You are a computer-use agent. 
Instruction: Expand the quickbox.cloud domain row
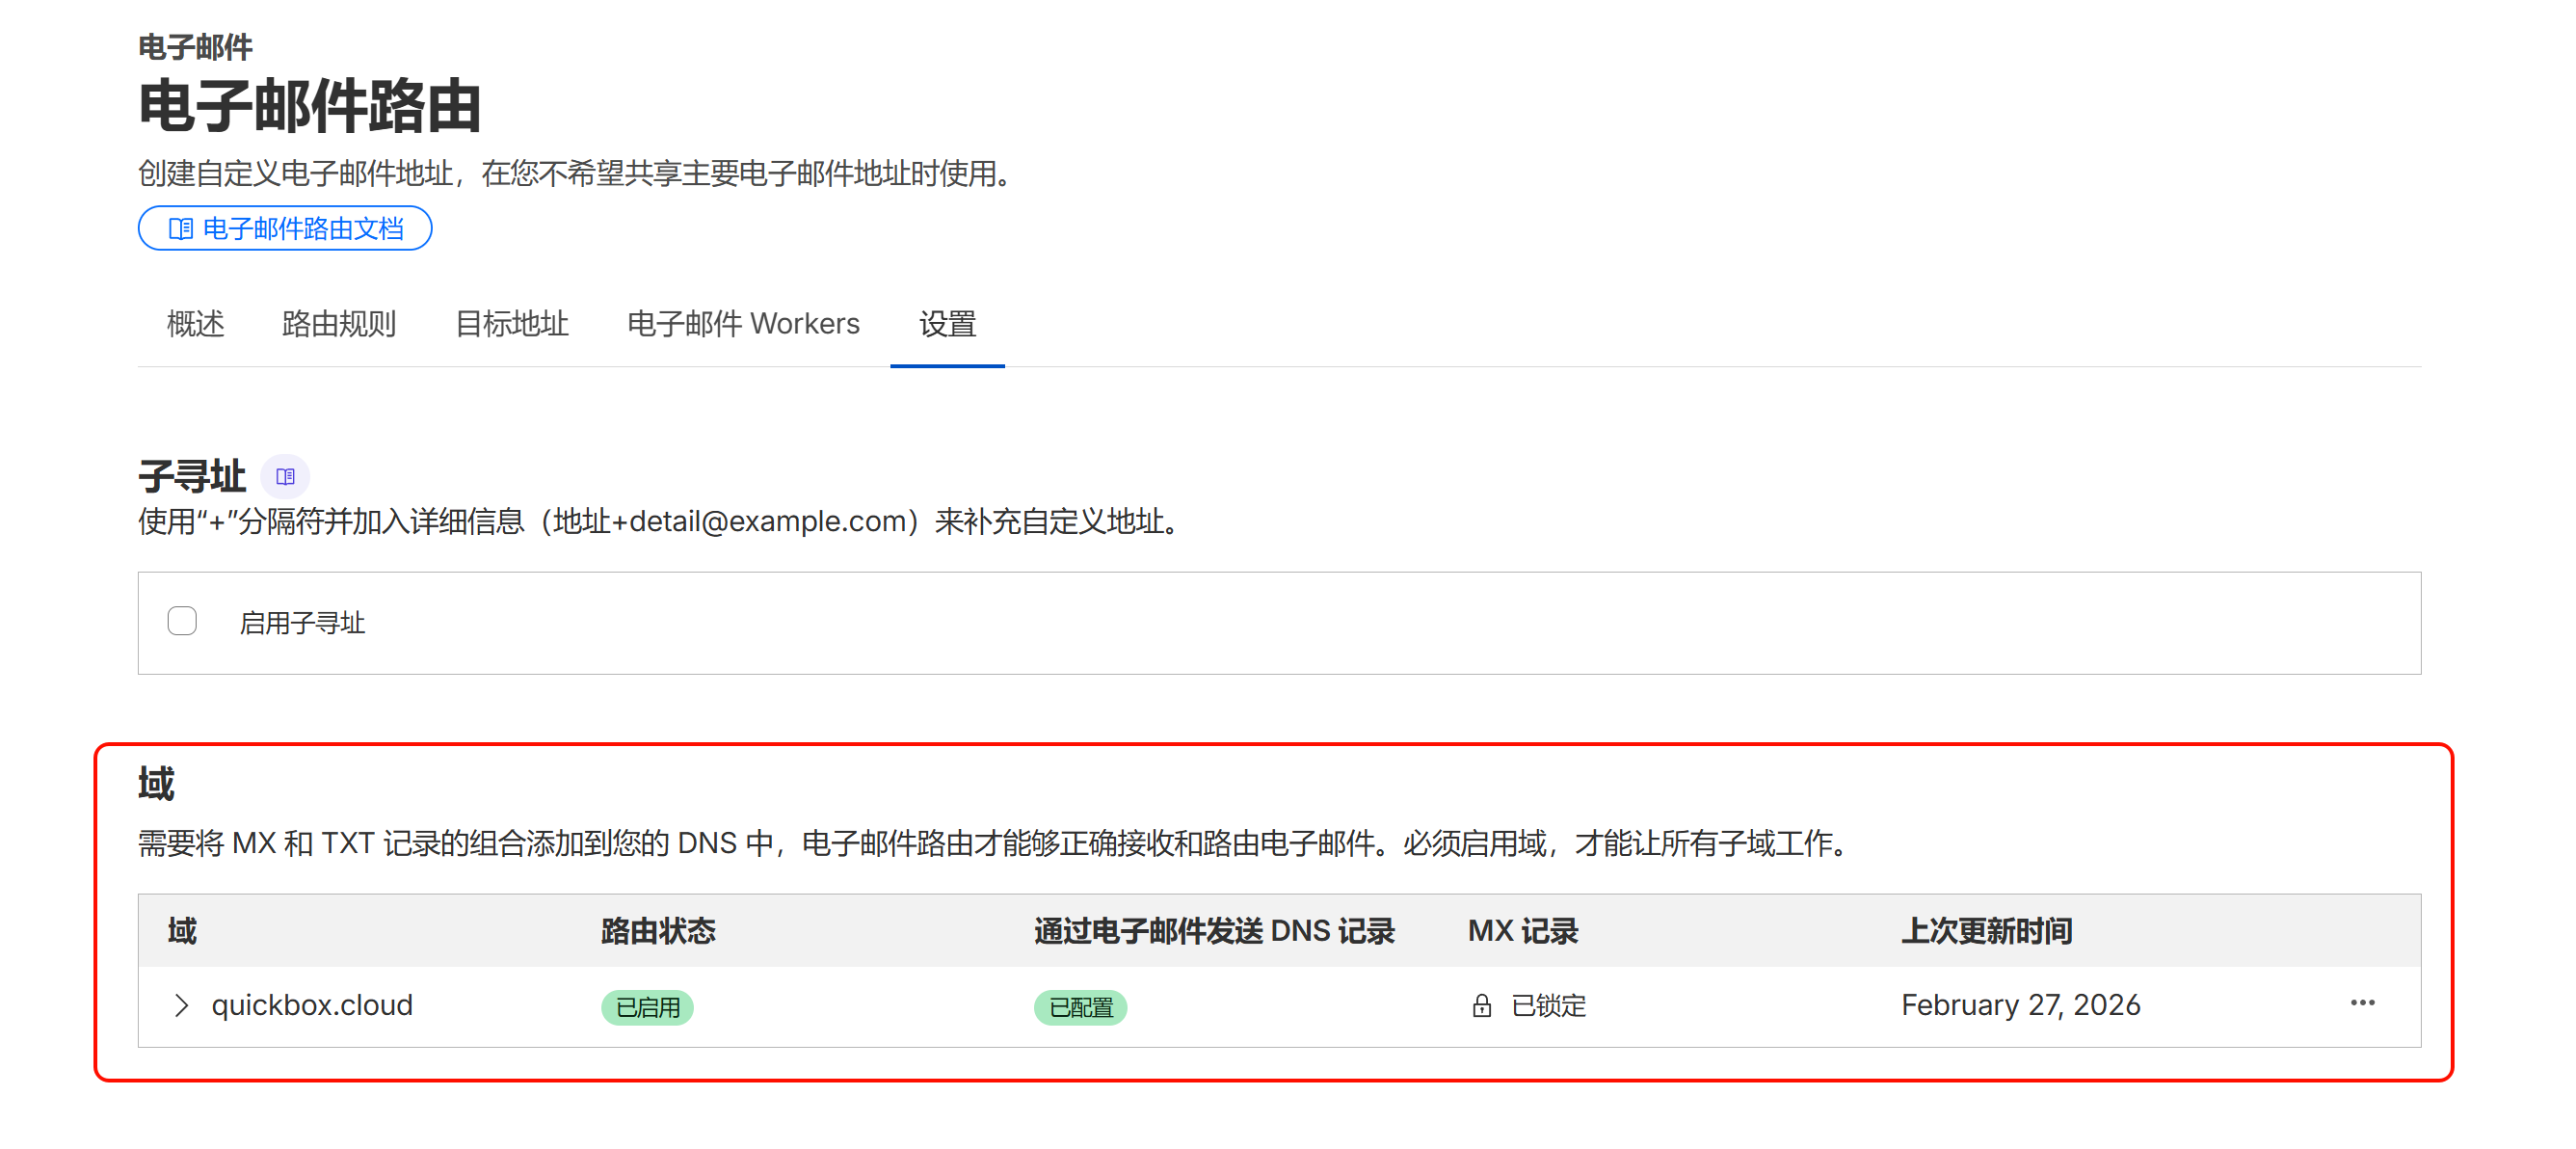(x=180, y=1005)
